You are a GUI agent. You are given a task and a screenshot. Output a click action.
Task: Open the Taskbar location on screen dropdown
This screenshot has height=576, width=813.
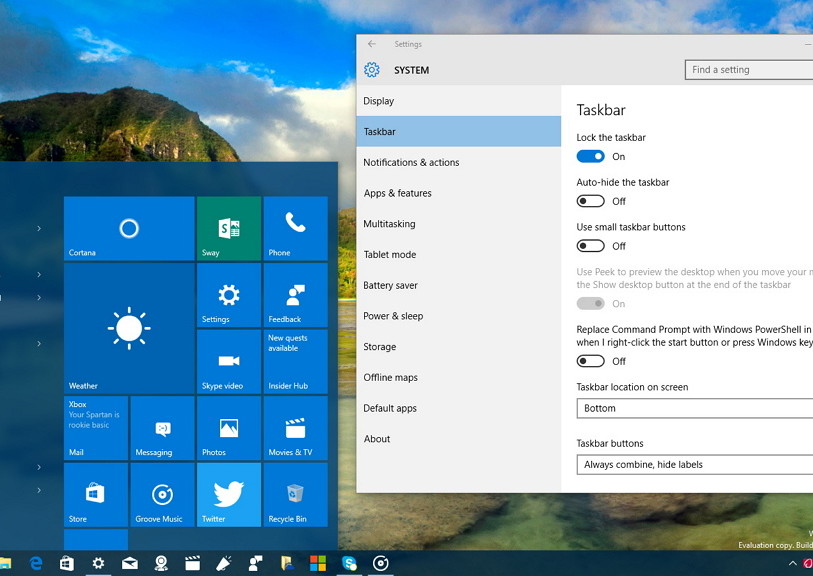693,408
